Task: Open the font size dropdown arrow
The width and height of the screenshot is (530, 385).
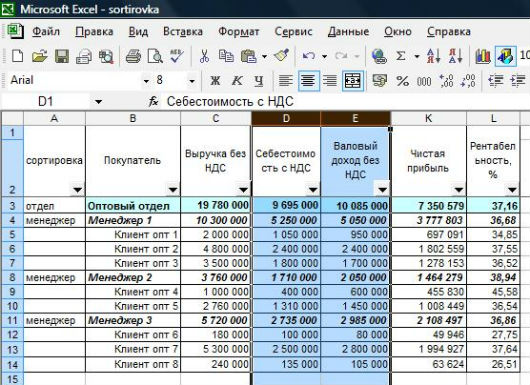Action: 192,81
